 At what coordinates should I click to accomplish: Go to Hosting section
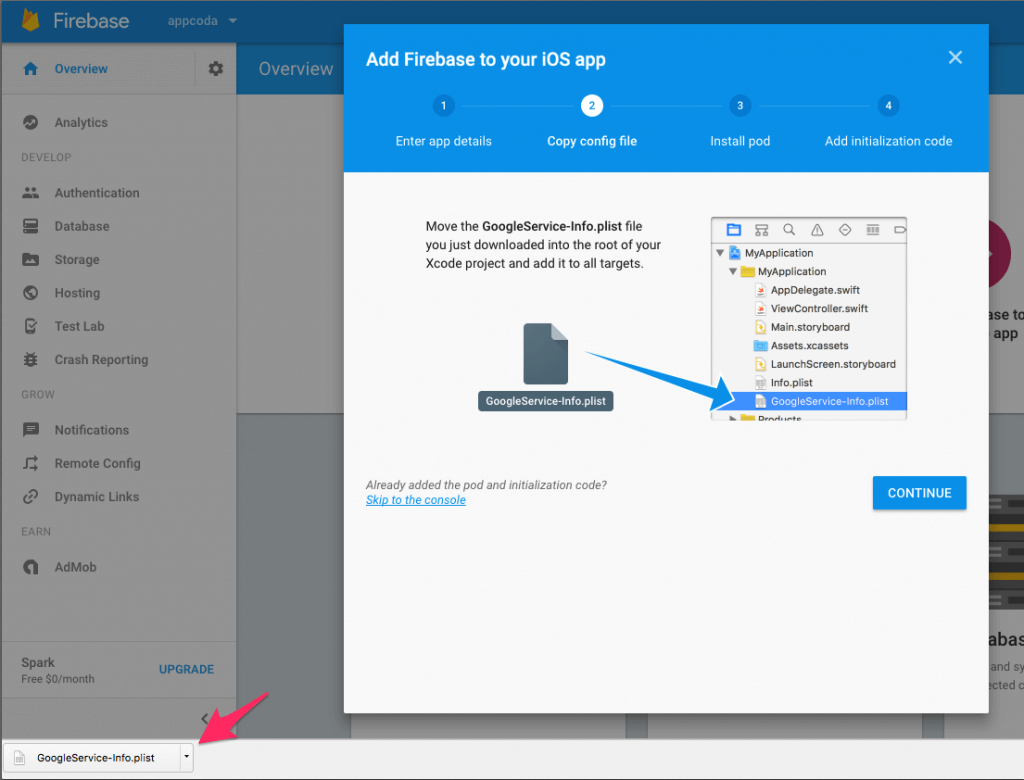tap(77, 293)
